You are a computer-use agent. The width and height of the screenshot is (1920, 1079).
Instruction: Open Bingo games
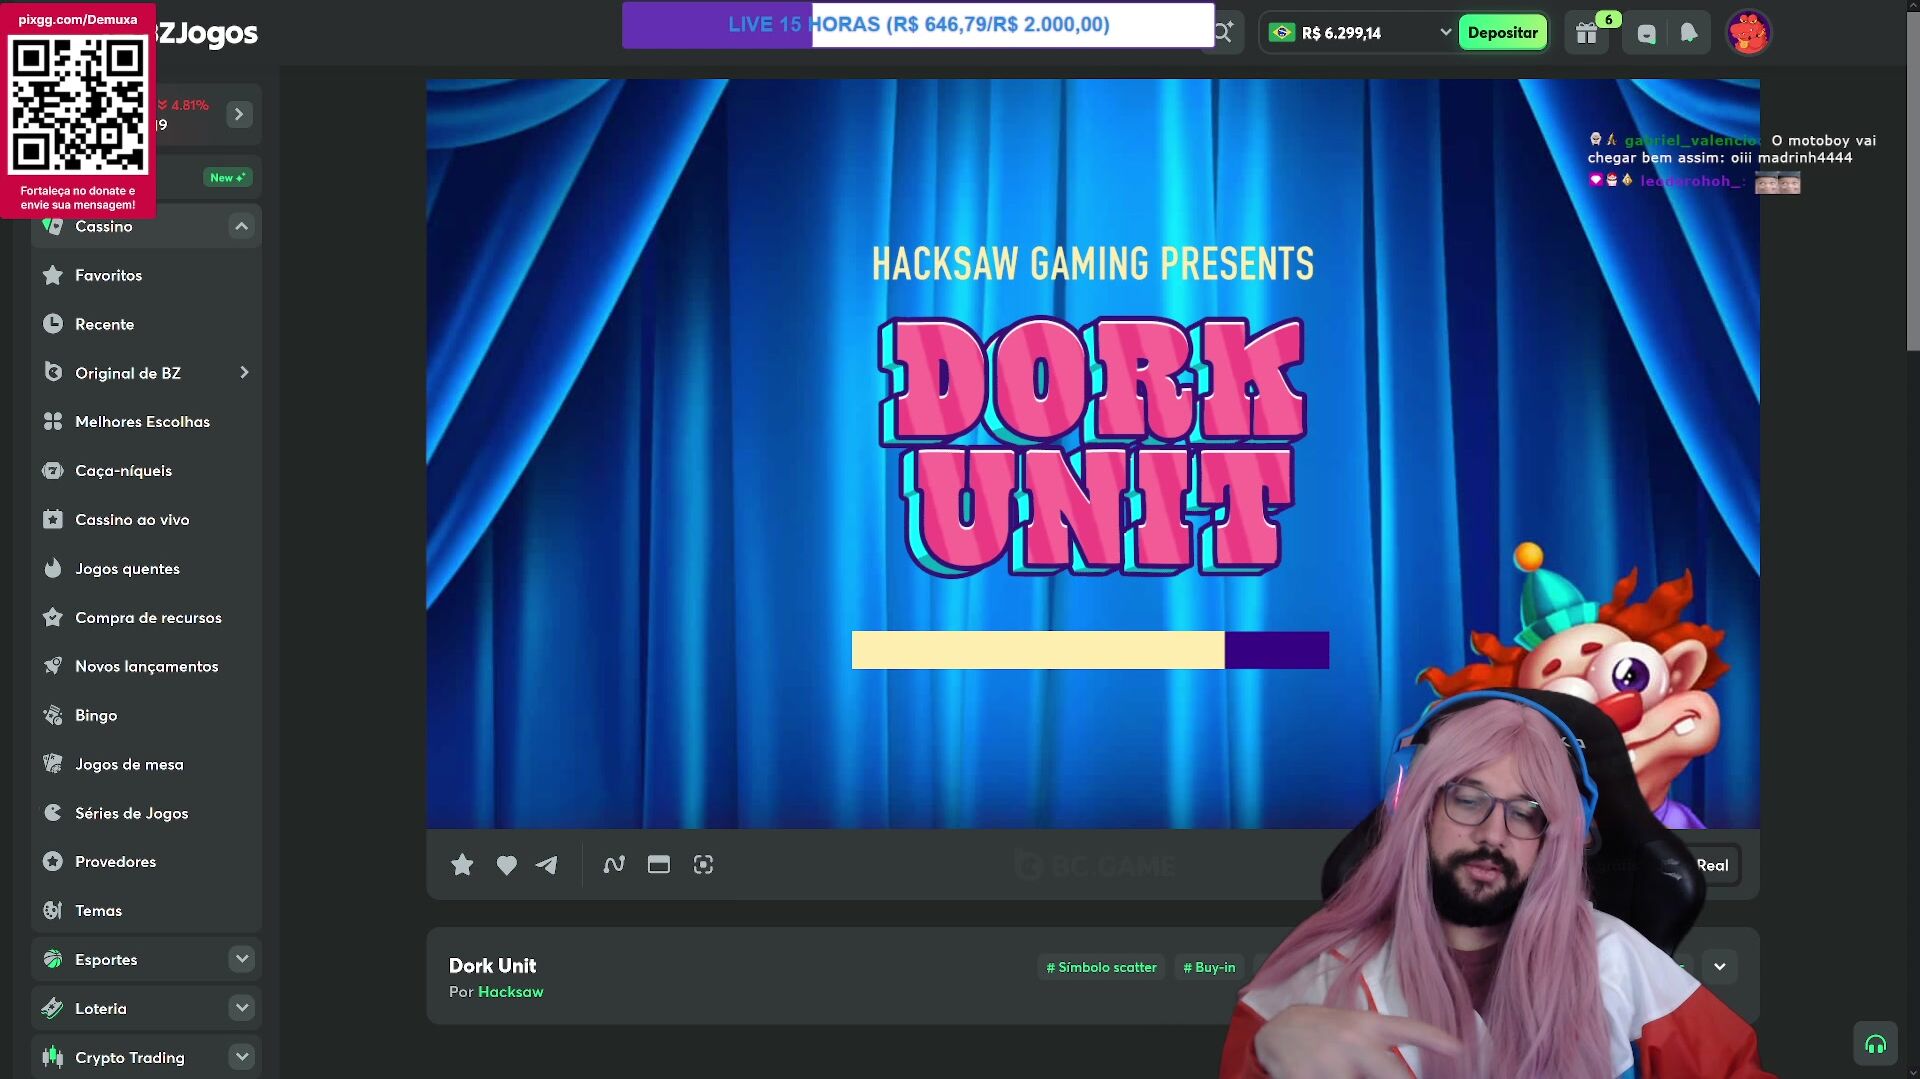tap(146, 716)
